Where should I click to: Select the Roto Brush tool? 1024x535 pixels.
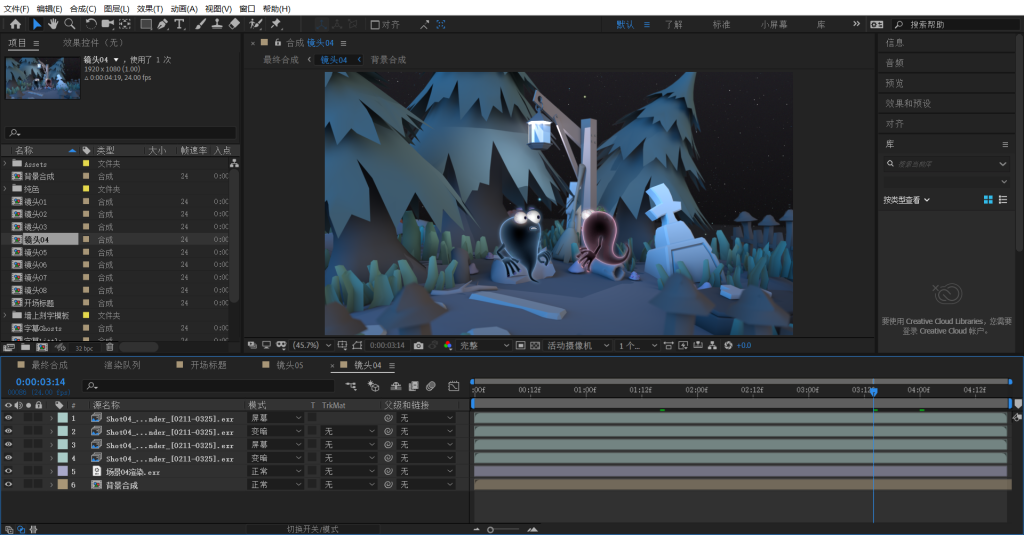point(256,24)
